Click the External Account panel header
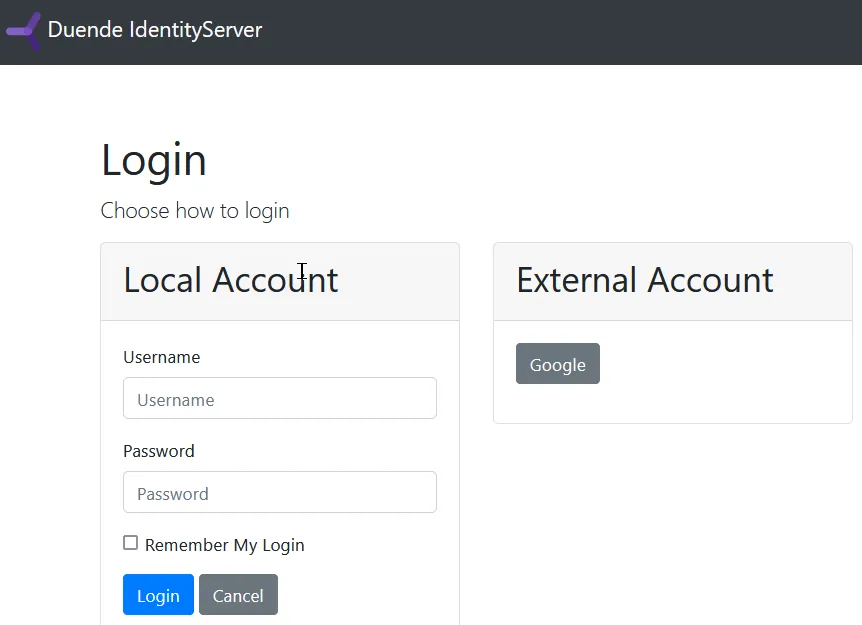The height and width of the screenshot is (625, 862). click(x=644, y=280)
